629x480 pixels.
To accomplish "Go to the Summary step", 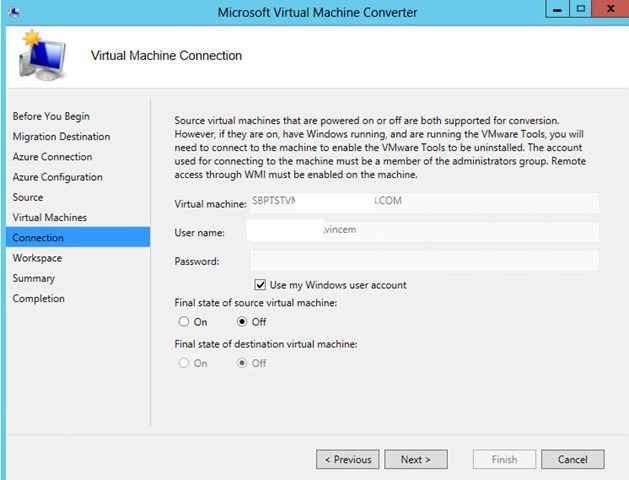I will [34, 278].
